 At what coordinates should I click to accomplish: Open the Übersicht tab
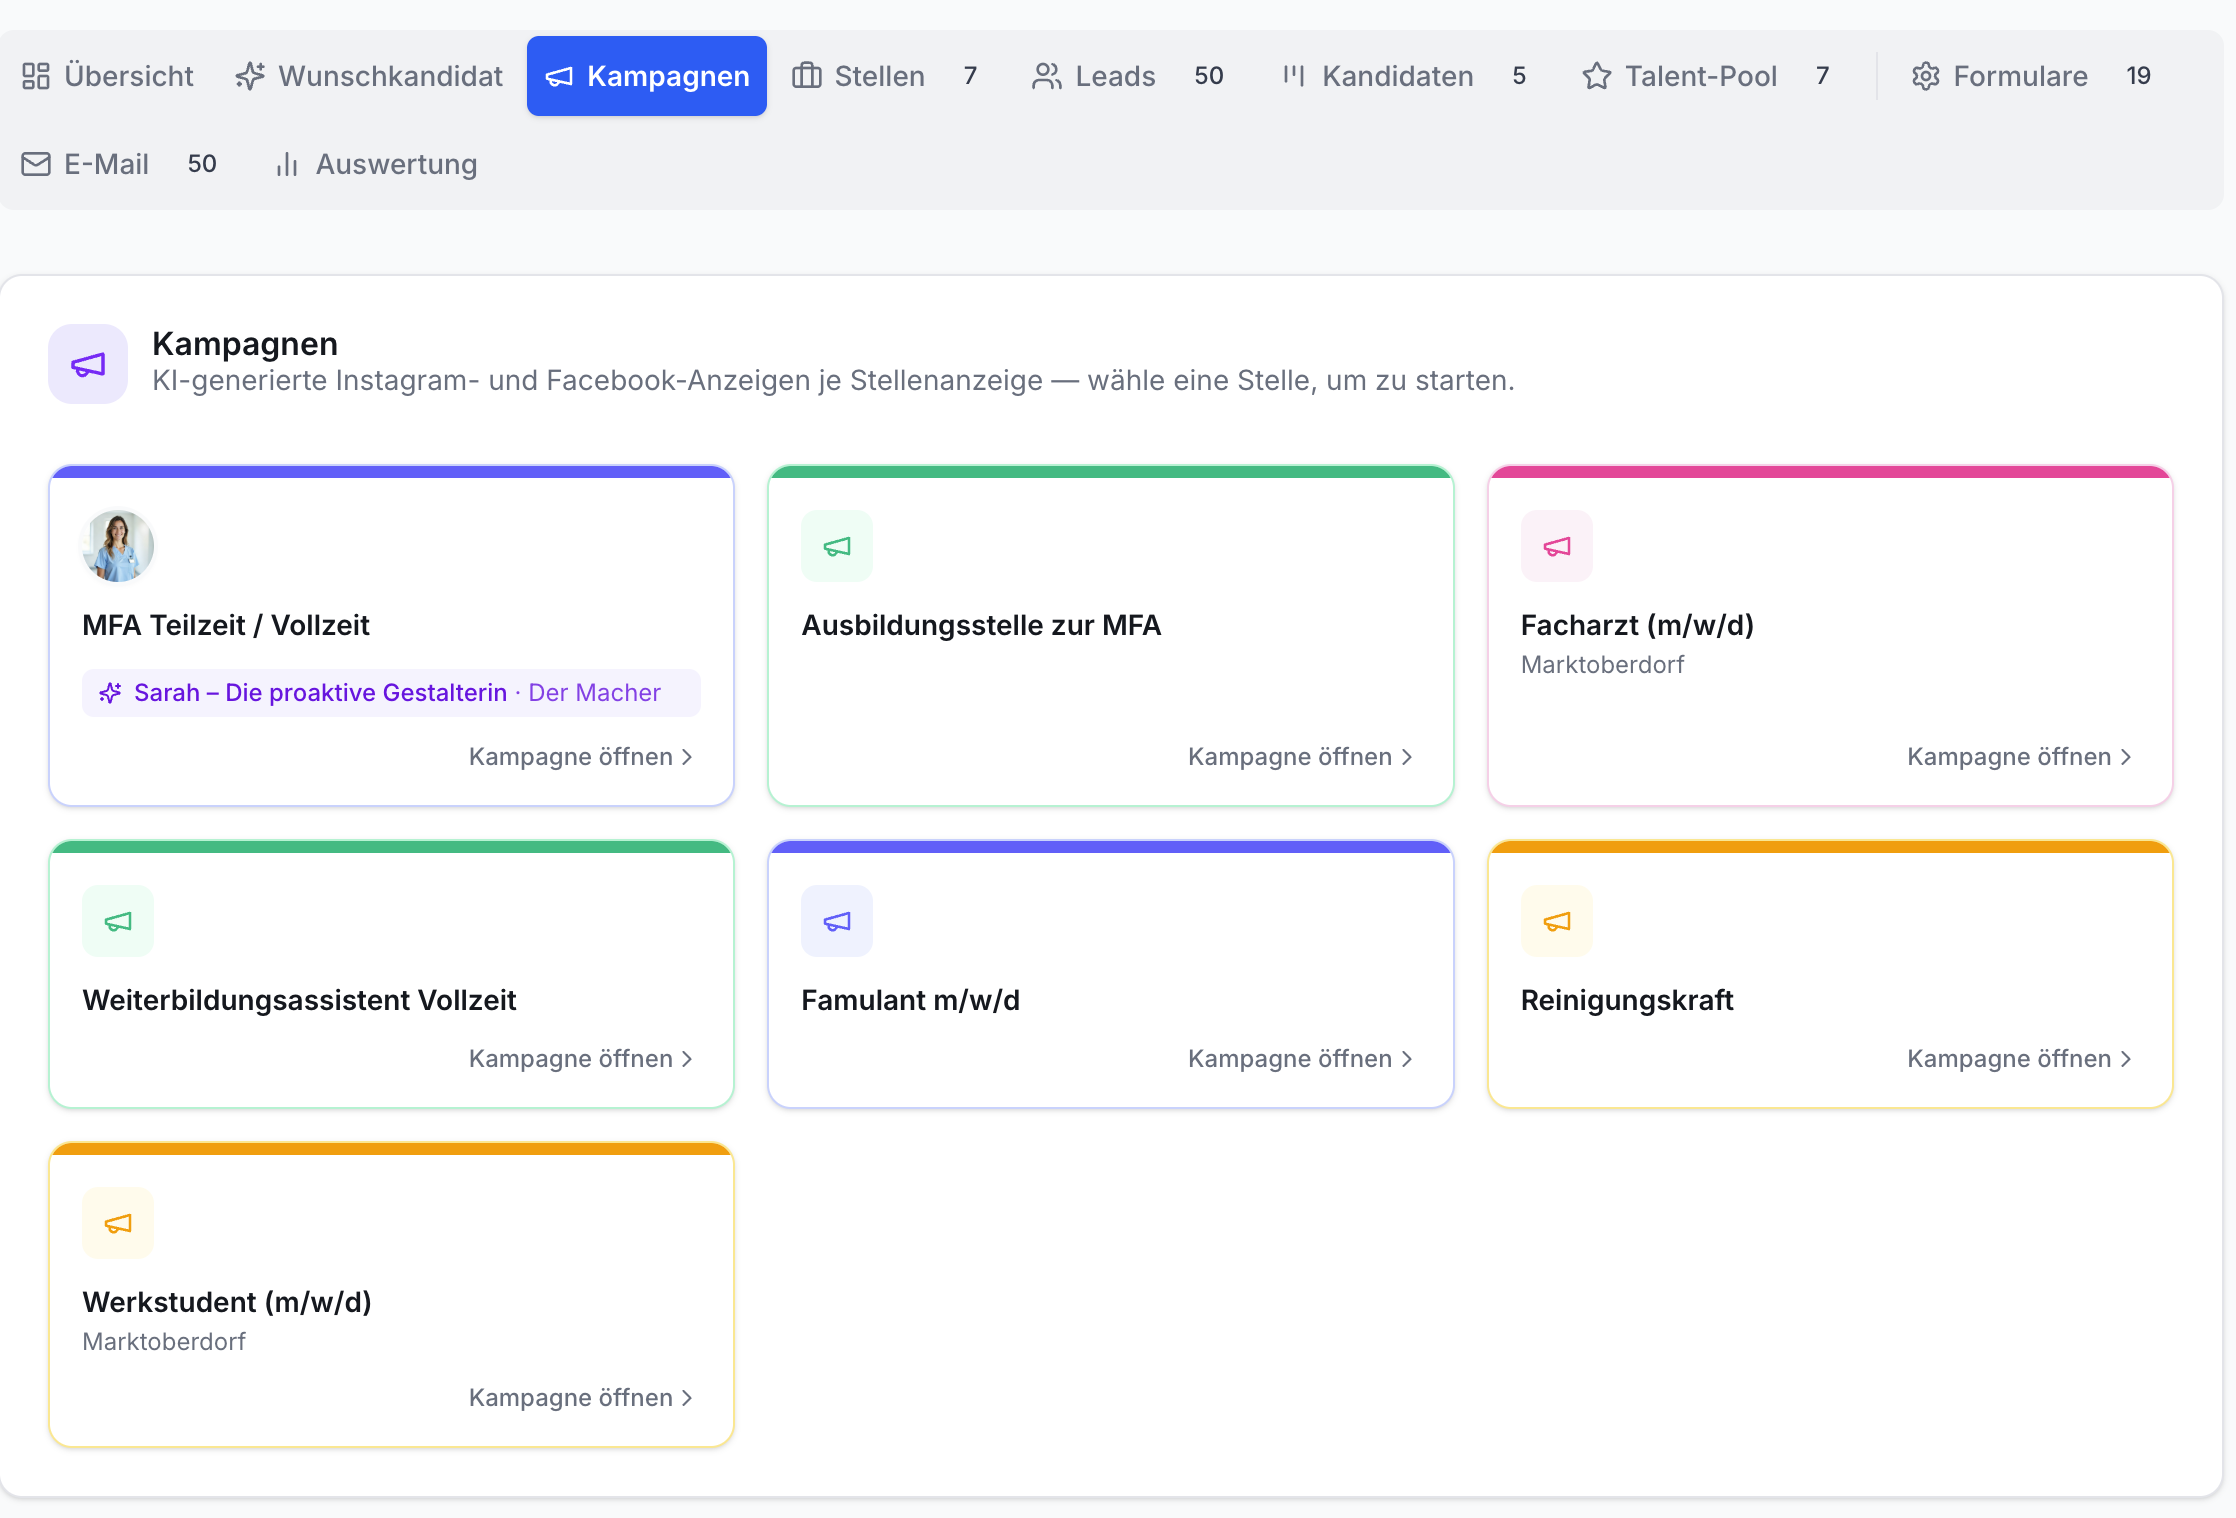[x=108, y=76]
